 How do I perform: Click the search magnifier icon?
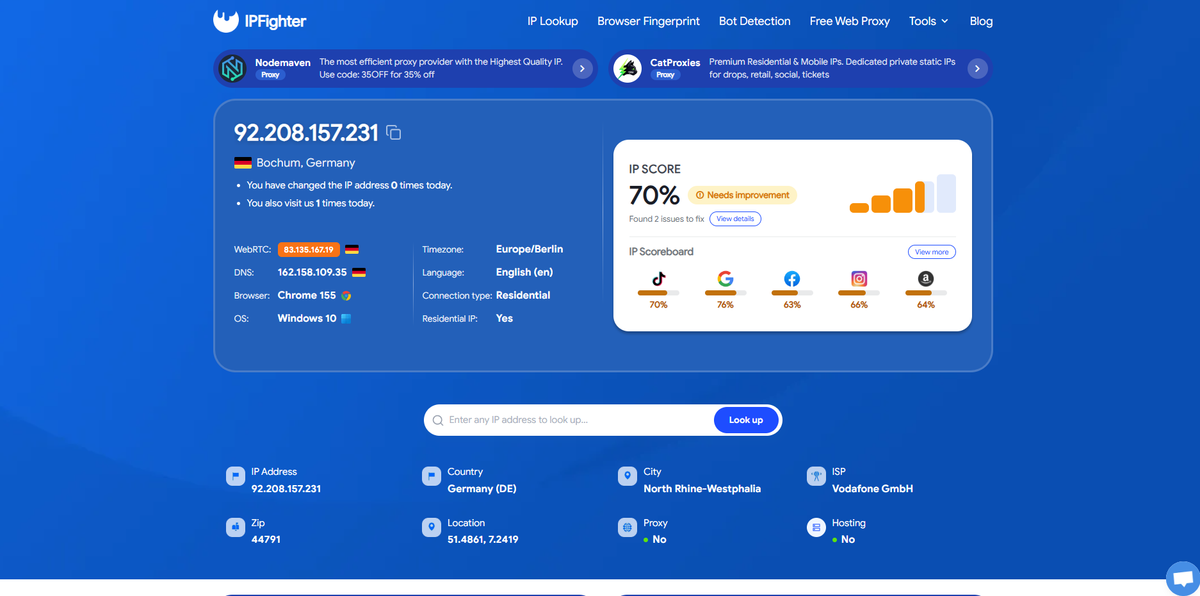[437, 420]
